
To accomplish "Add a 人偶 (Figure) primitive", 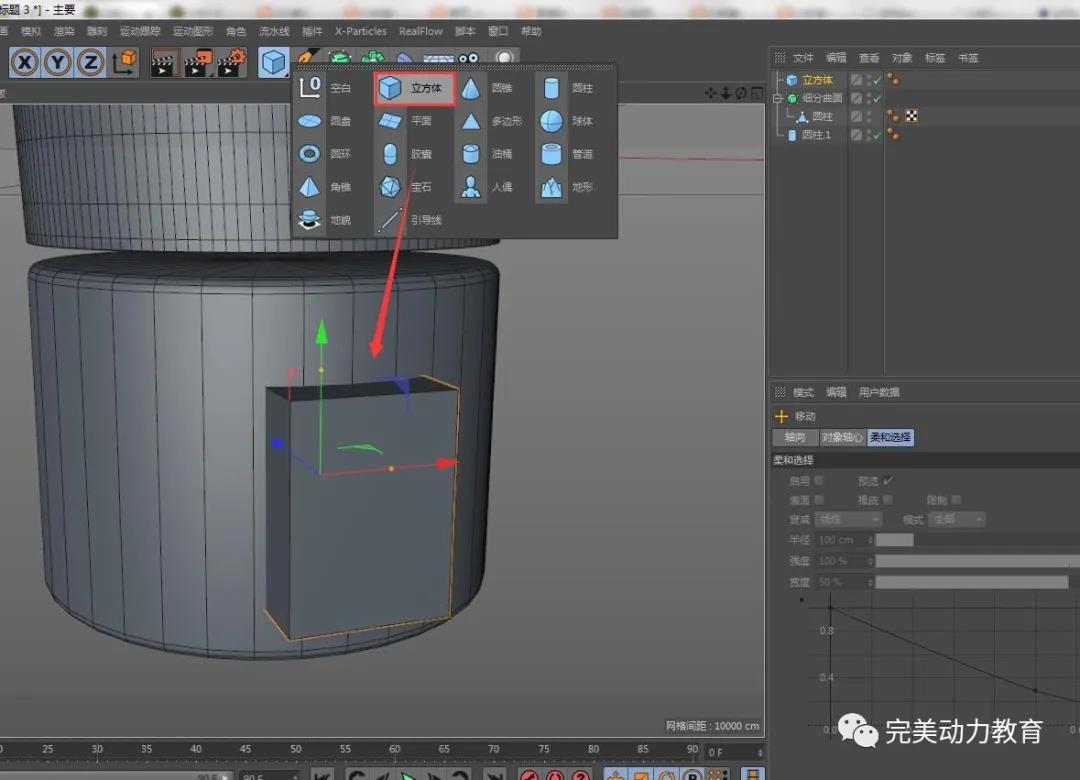I will click(487, 187).
